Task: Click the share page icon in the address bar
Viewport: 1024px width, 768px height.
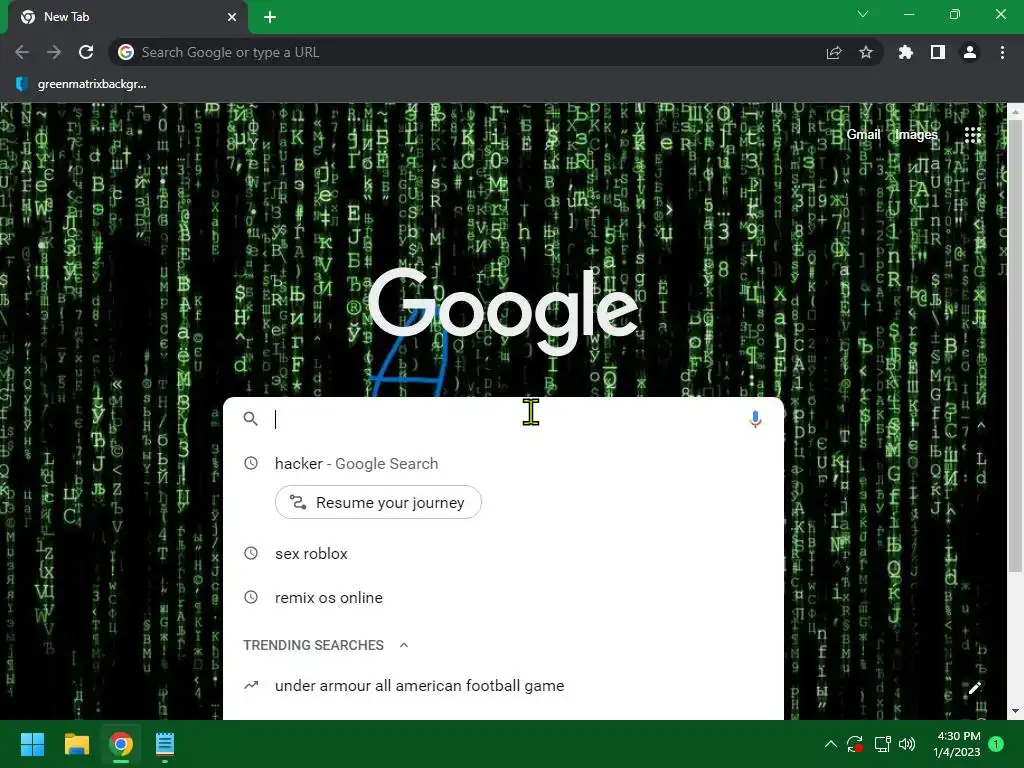Action: click(x=834, y=52)
